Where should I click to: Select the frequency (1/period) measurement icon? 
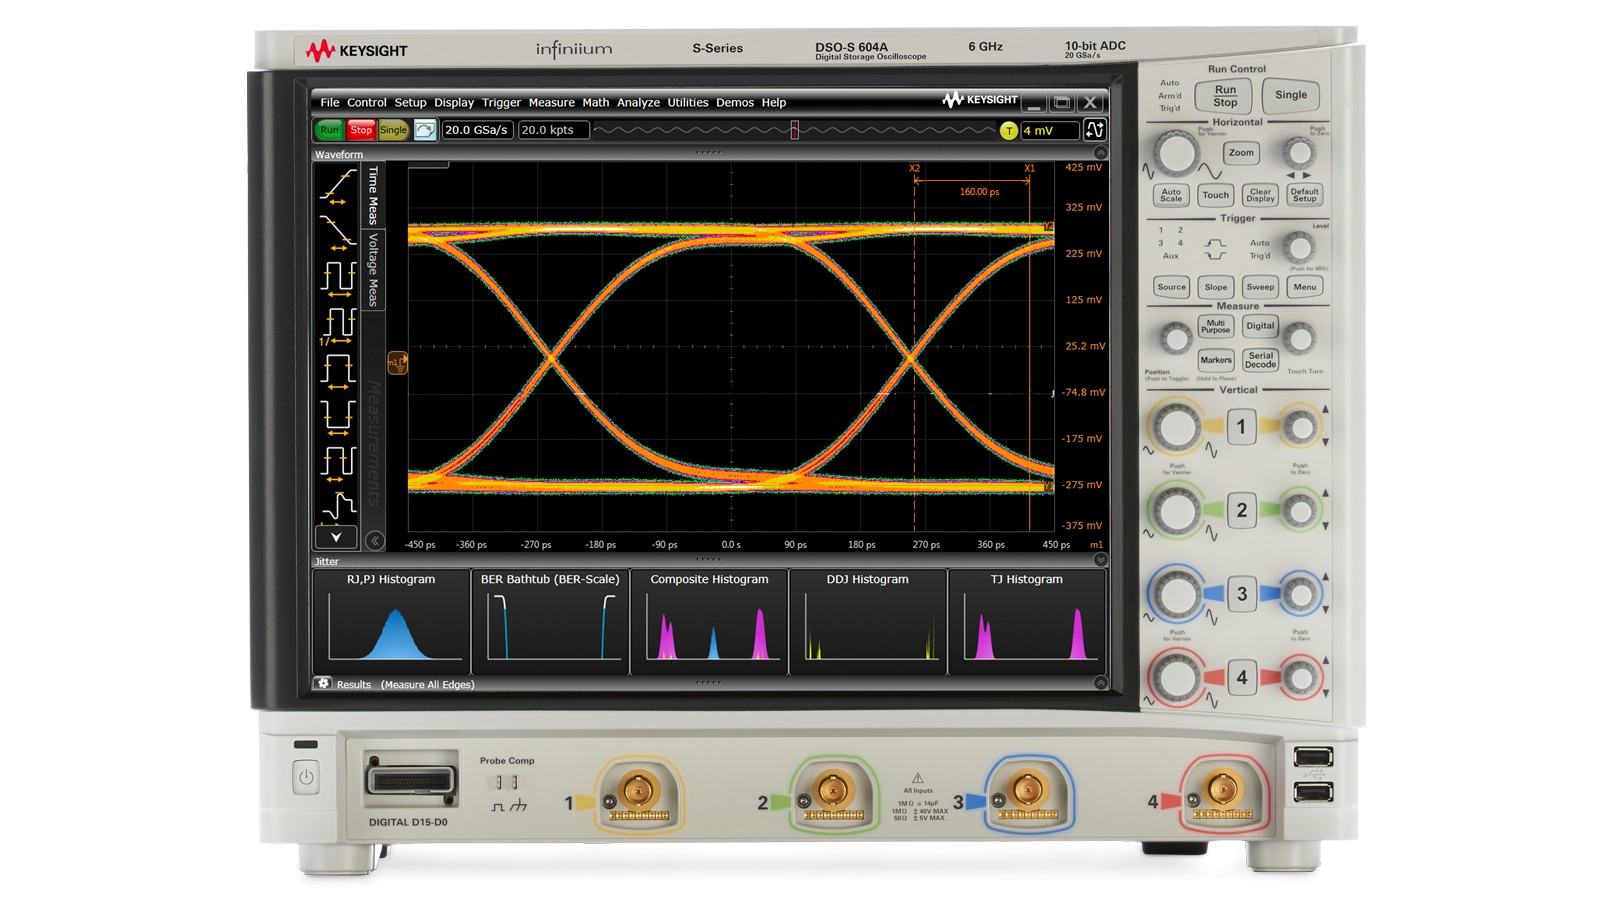point(335,335)
